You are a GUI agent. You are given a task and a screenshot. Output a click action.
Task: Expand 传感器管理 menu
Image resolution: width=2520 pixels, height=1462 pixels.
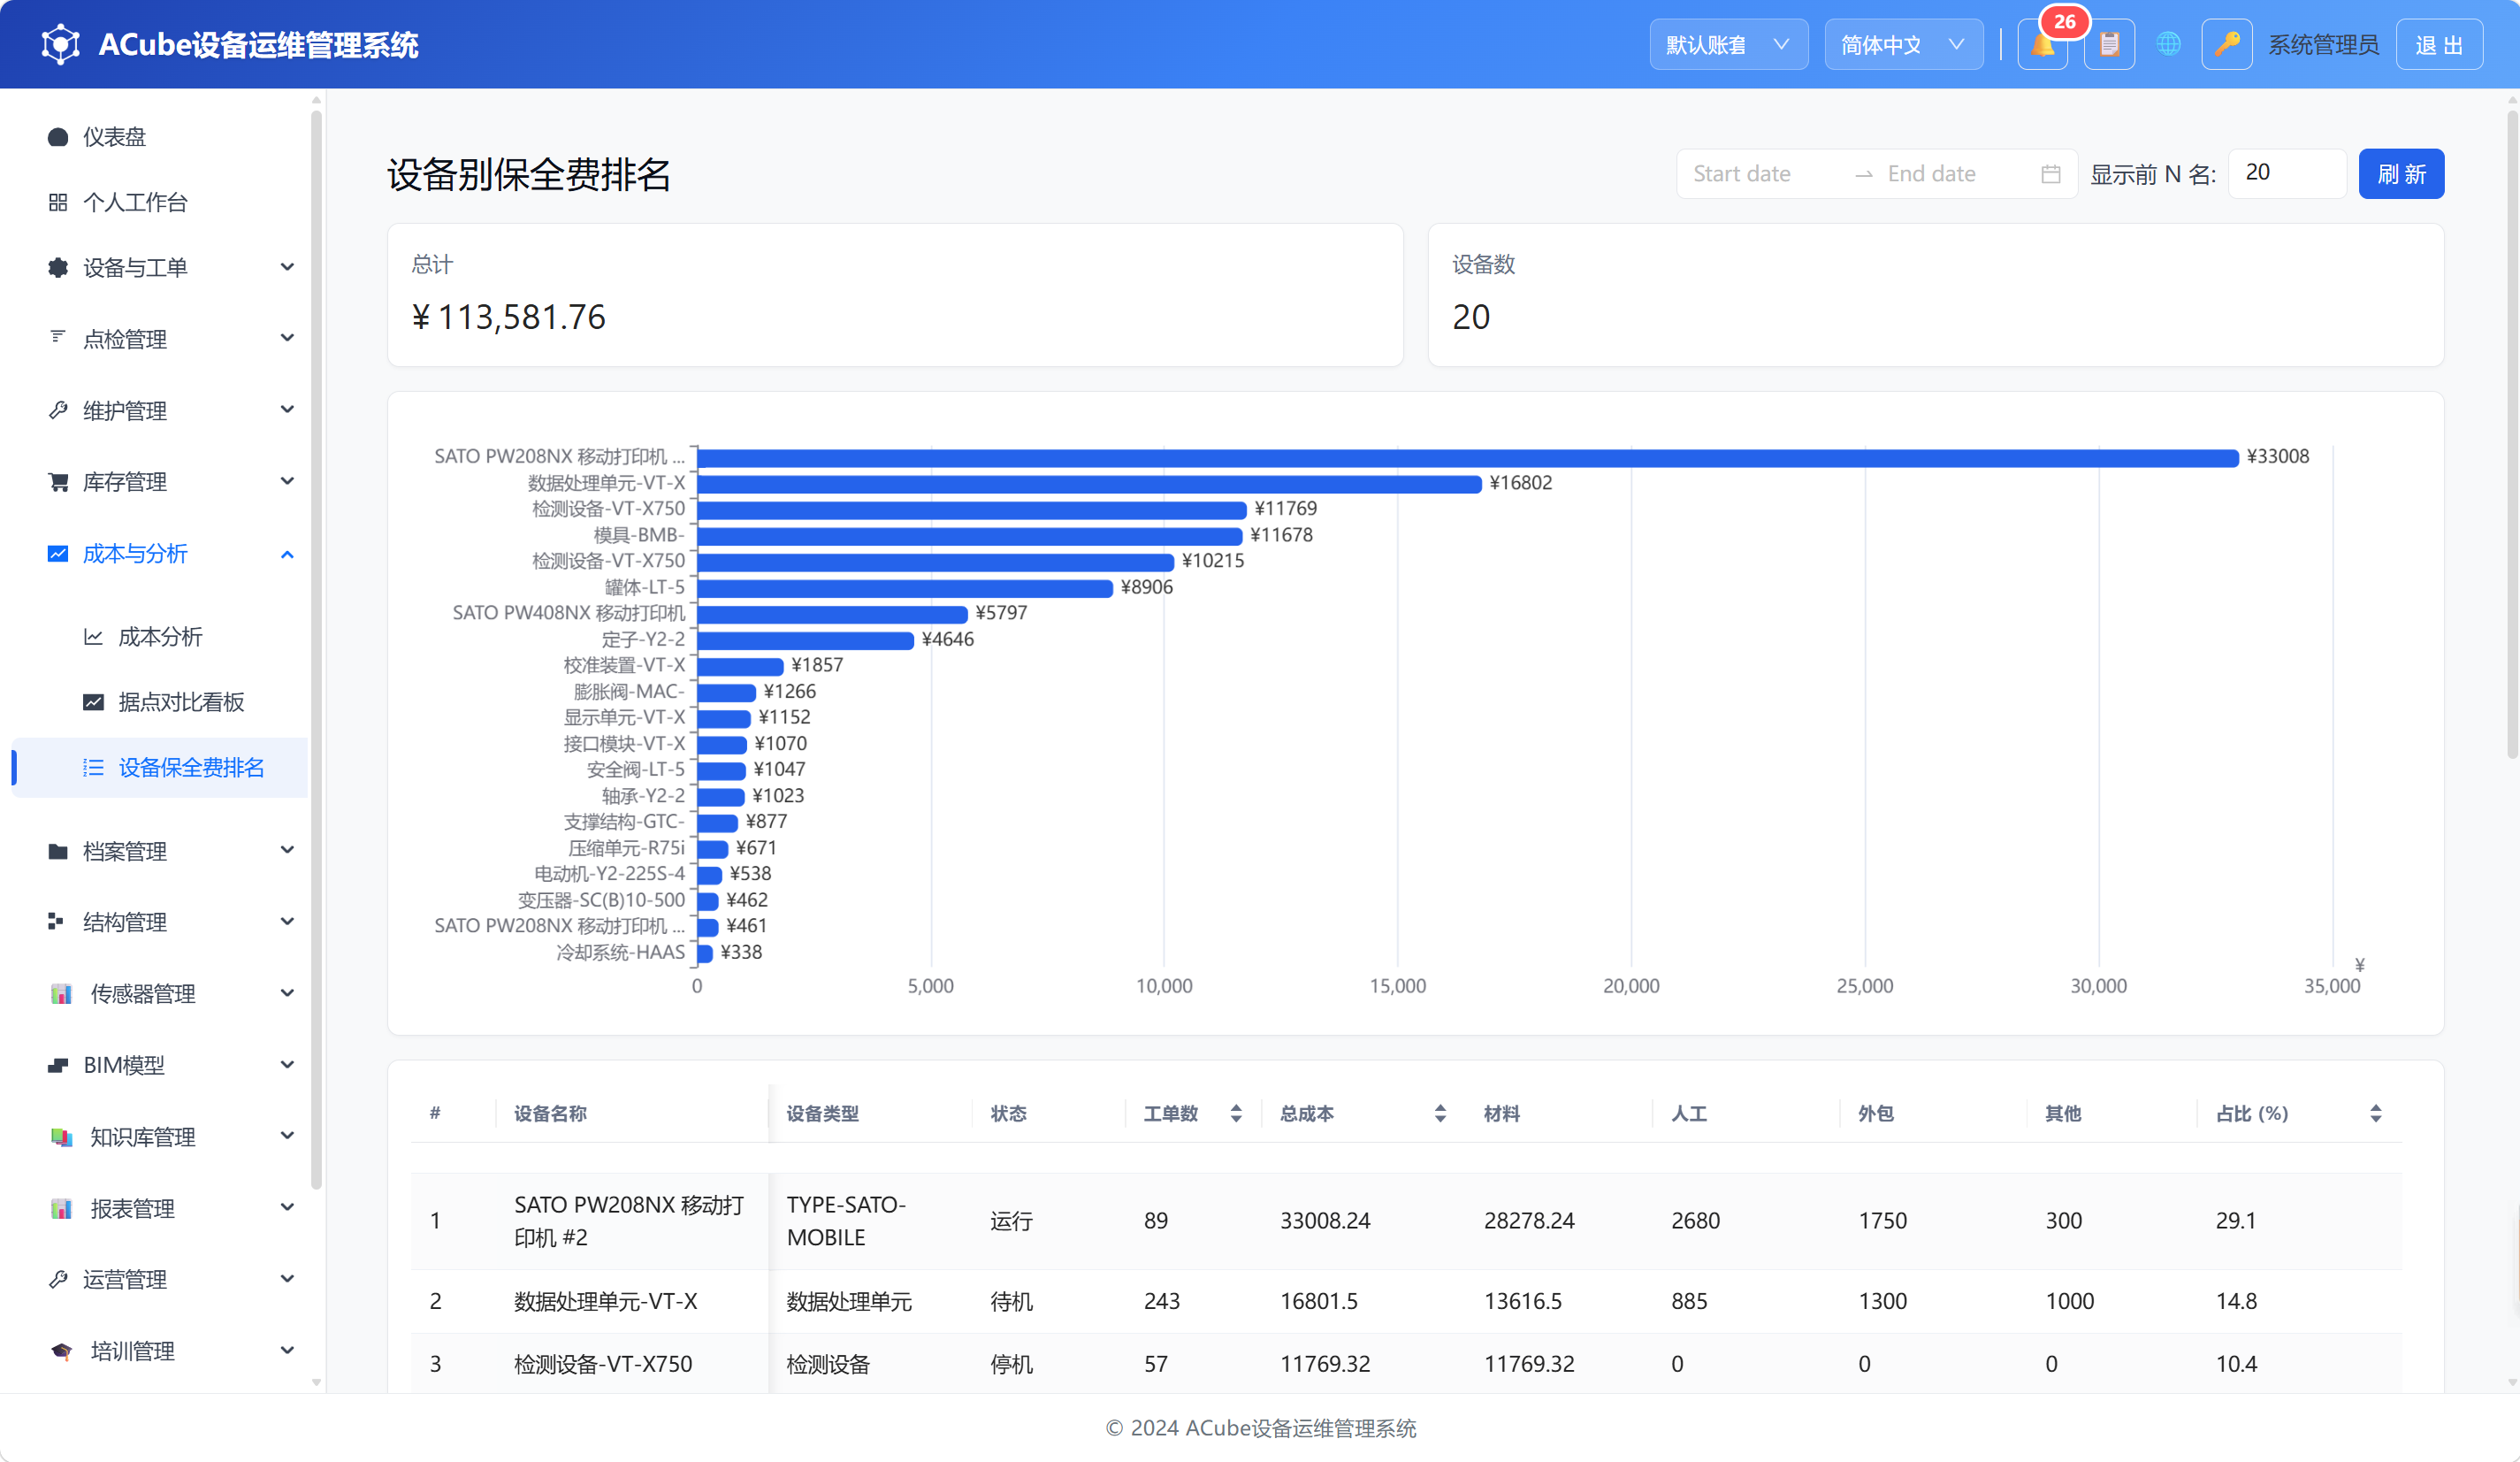tap(160, 993)
